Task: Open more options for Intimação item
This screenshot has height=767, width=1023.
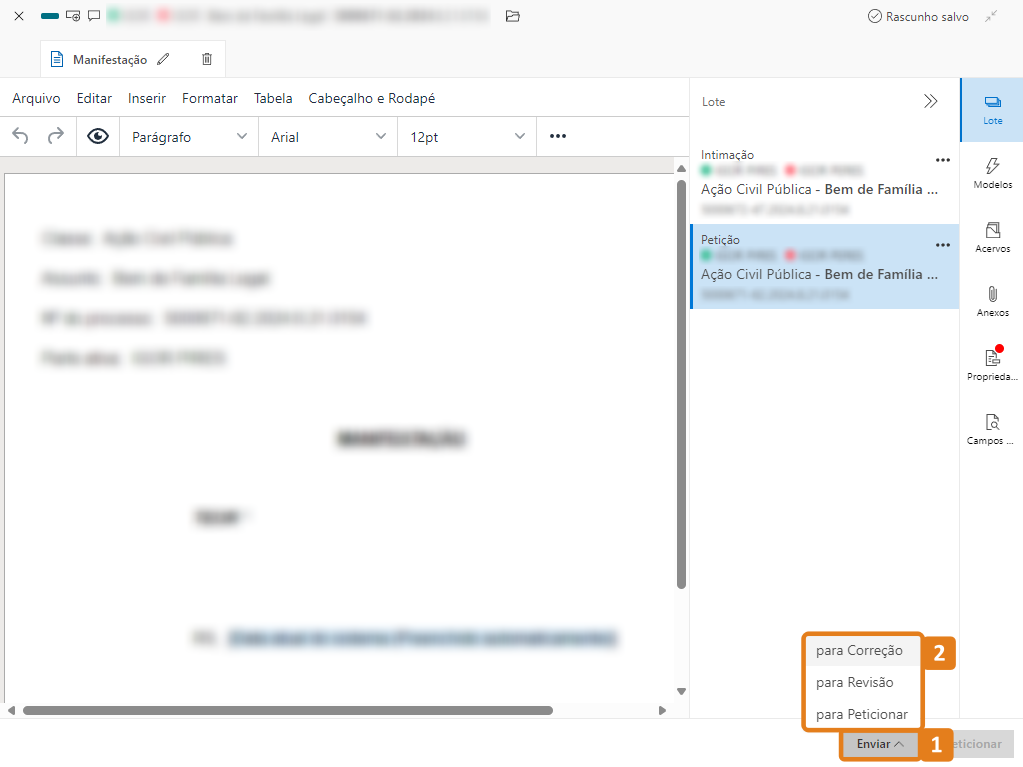Action: click(x=942, y=159)
